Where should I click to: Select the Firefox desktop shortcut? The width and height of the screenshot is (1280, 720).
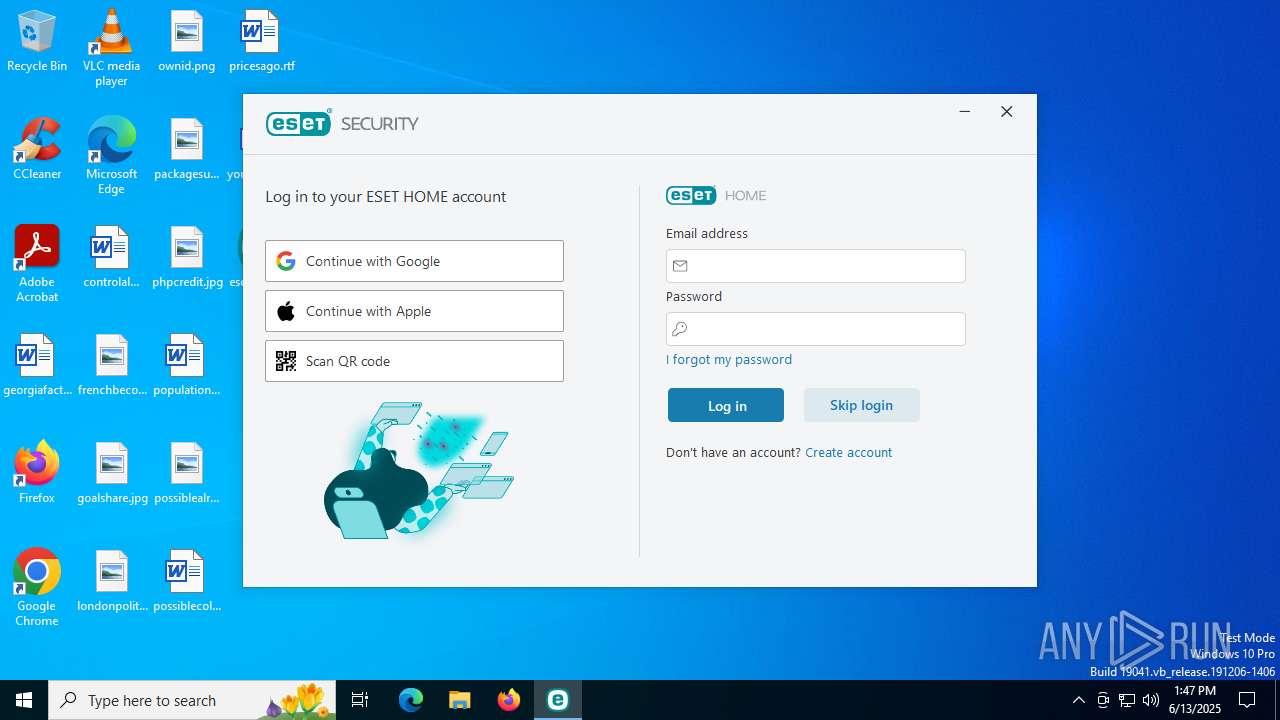37,474
